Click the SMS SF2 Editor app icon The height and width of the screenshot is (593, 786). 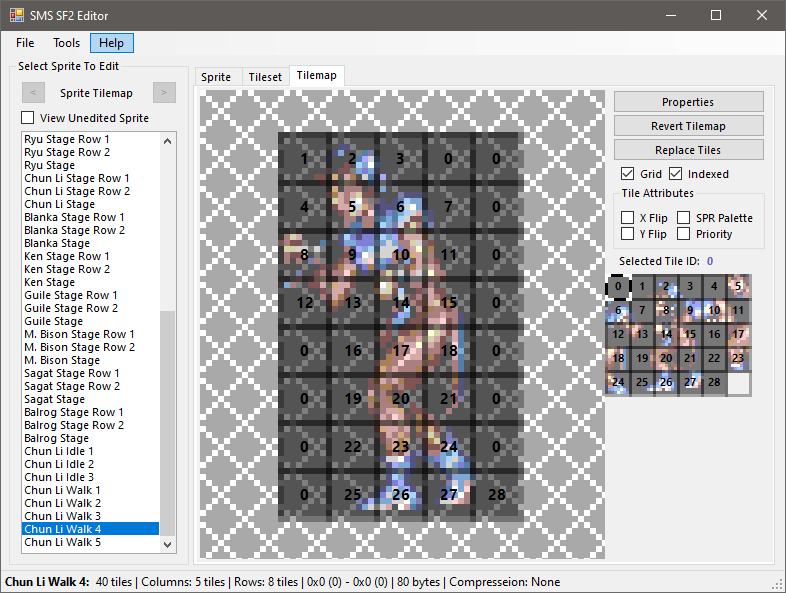(17, 16)
